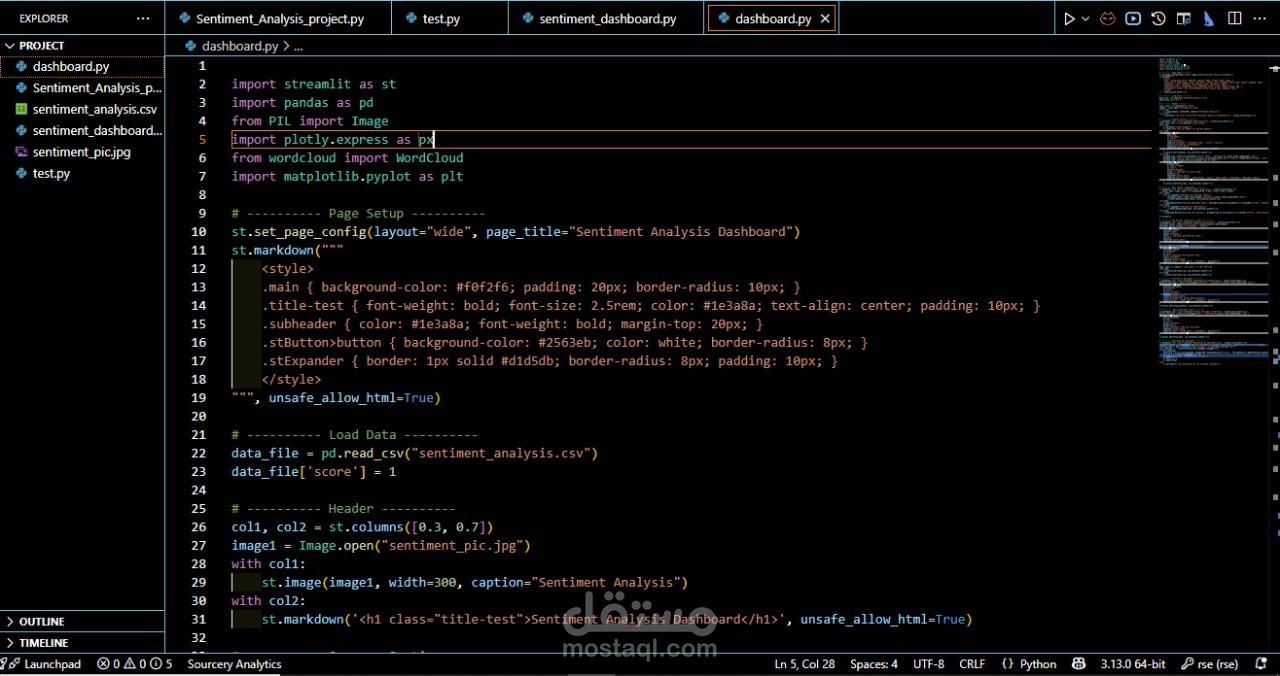This screenshot has width=1280, height=676.
Task: Open sentiment_pic.jpg from the file tree
Action: pyautogui.click(x=81, y=152)
